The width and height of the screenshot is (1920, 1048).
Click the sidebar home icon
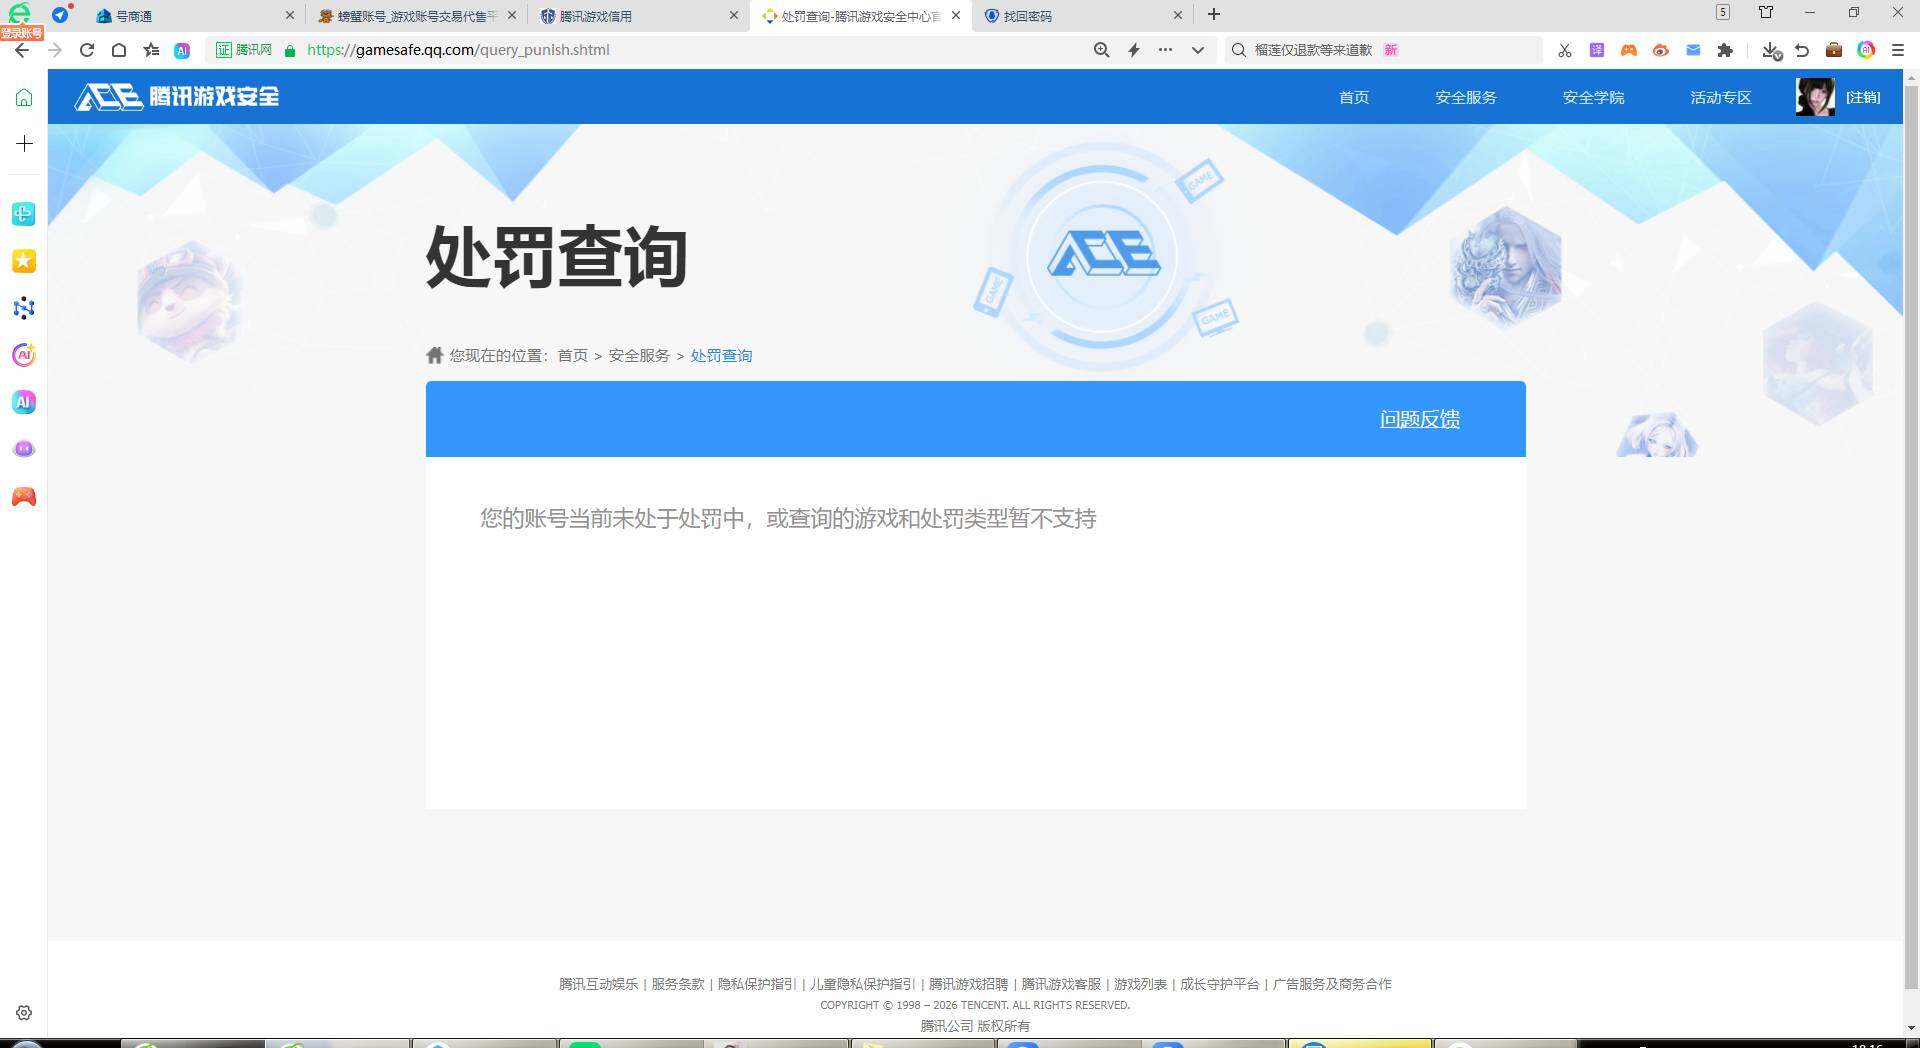24,97
